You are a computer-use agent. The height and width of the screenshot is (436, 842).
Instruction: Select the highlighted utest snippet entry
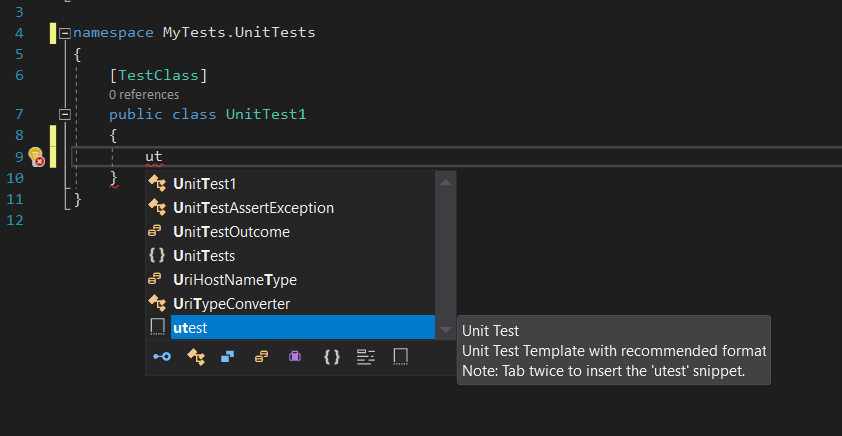point(302,327)
